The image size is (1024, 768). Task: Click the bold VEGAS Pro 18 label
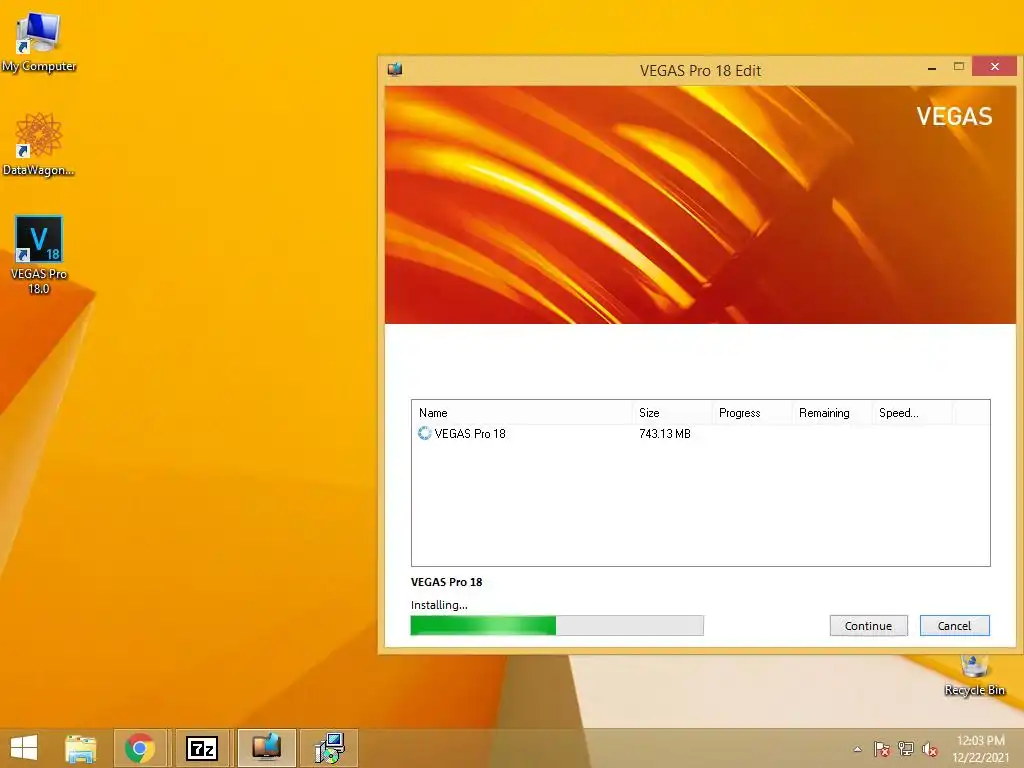coord(447,582)
